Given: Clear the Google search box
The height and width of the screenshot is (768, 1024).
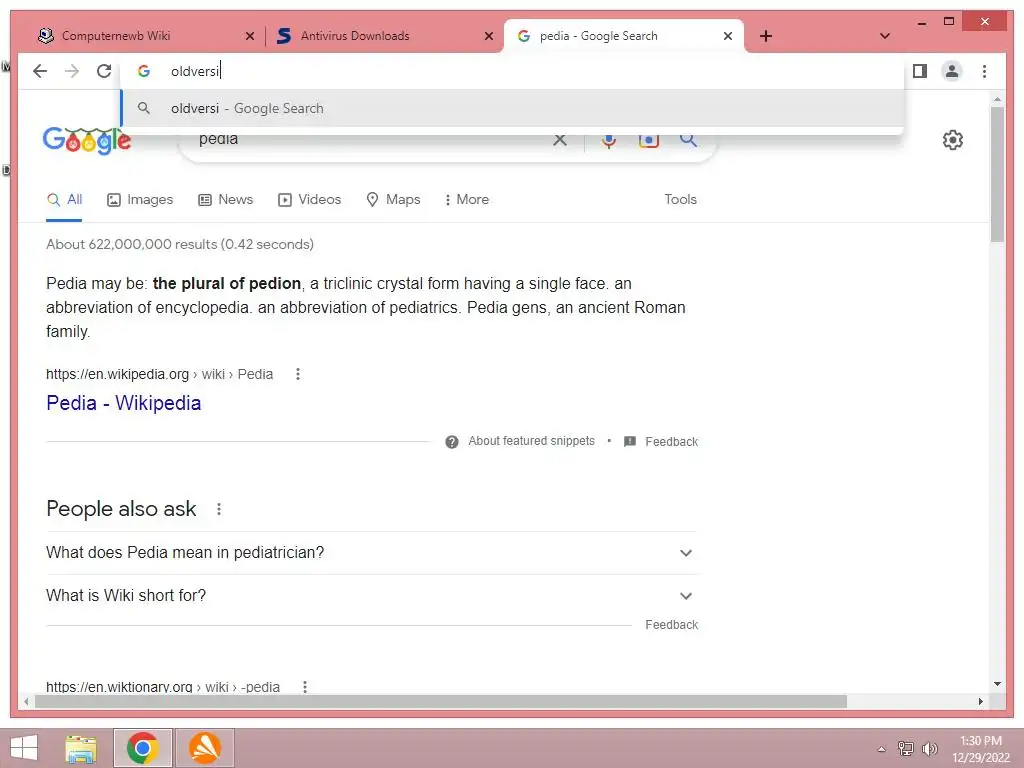Looking at the screenshot, I should click(x=560, y=139).
